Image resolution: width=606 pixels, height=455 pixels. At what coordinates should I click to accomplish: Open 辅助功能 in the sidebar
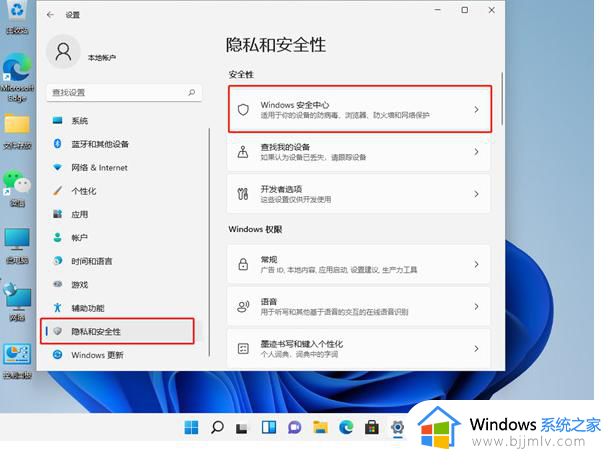pyautogui.click(x=124, y=308)
